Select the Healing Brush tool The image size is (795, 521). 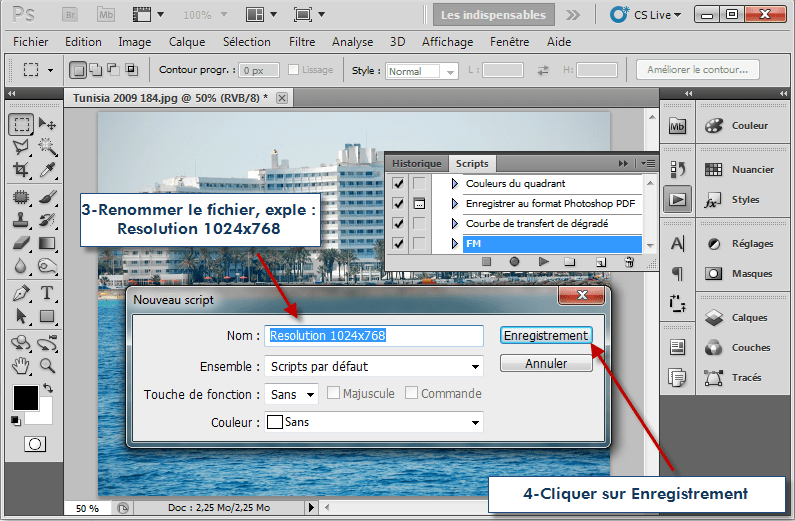21,197
